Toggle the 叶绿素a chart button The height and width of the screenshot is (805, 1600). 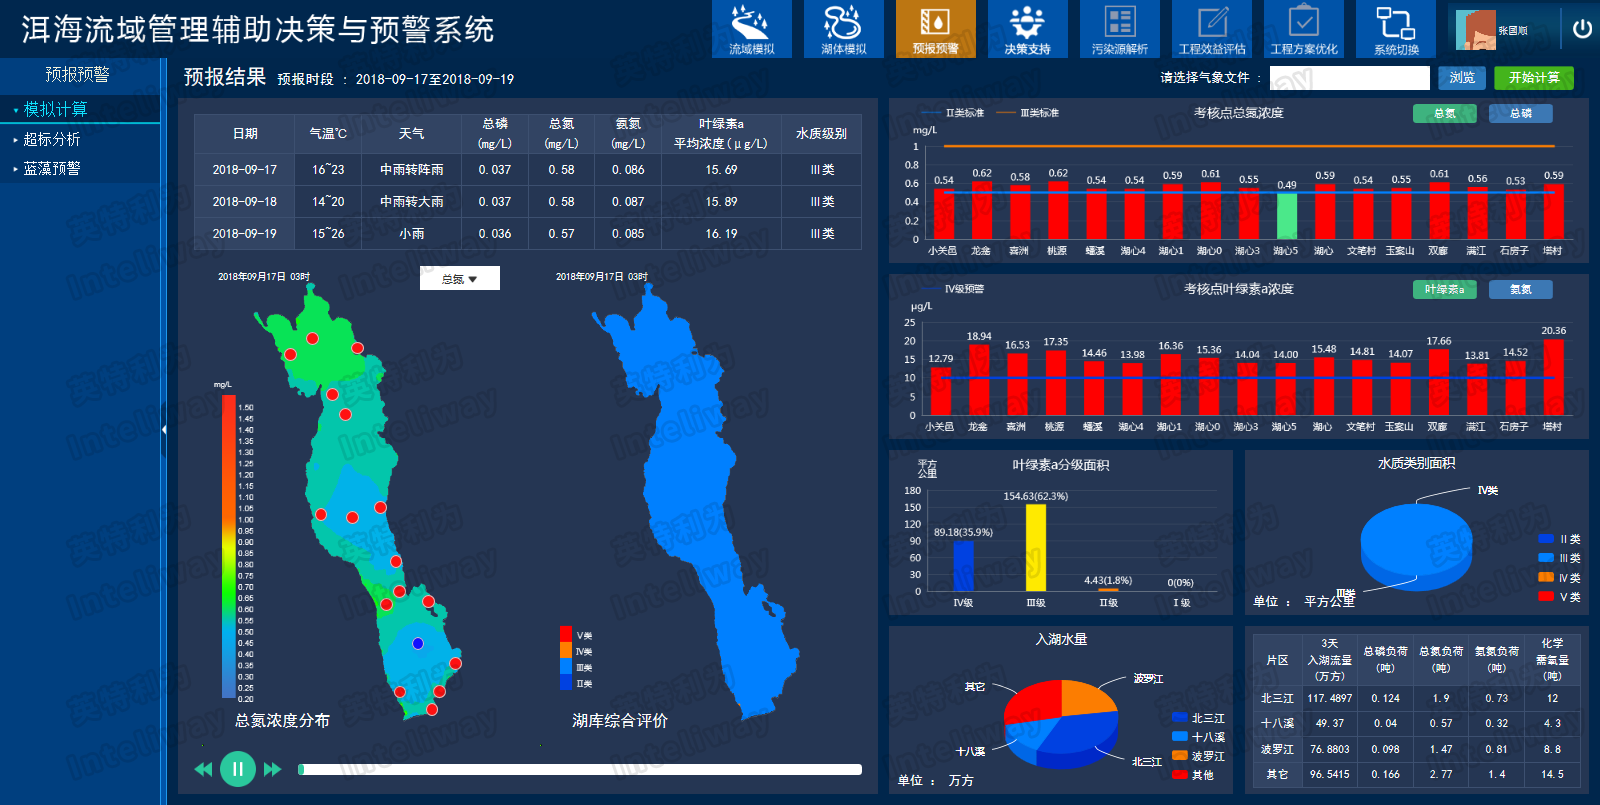(1444, 289)
